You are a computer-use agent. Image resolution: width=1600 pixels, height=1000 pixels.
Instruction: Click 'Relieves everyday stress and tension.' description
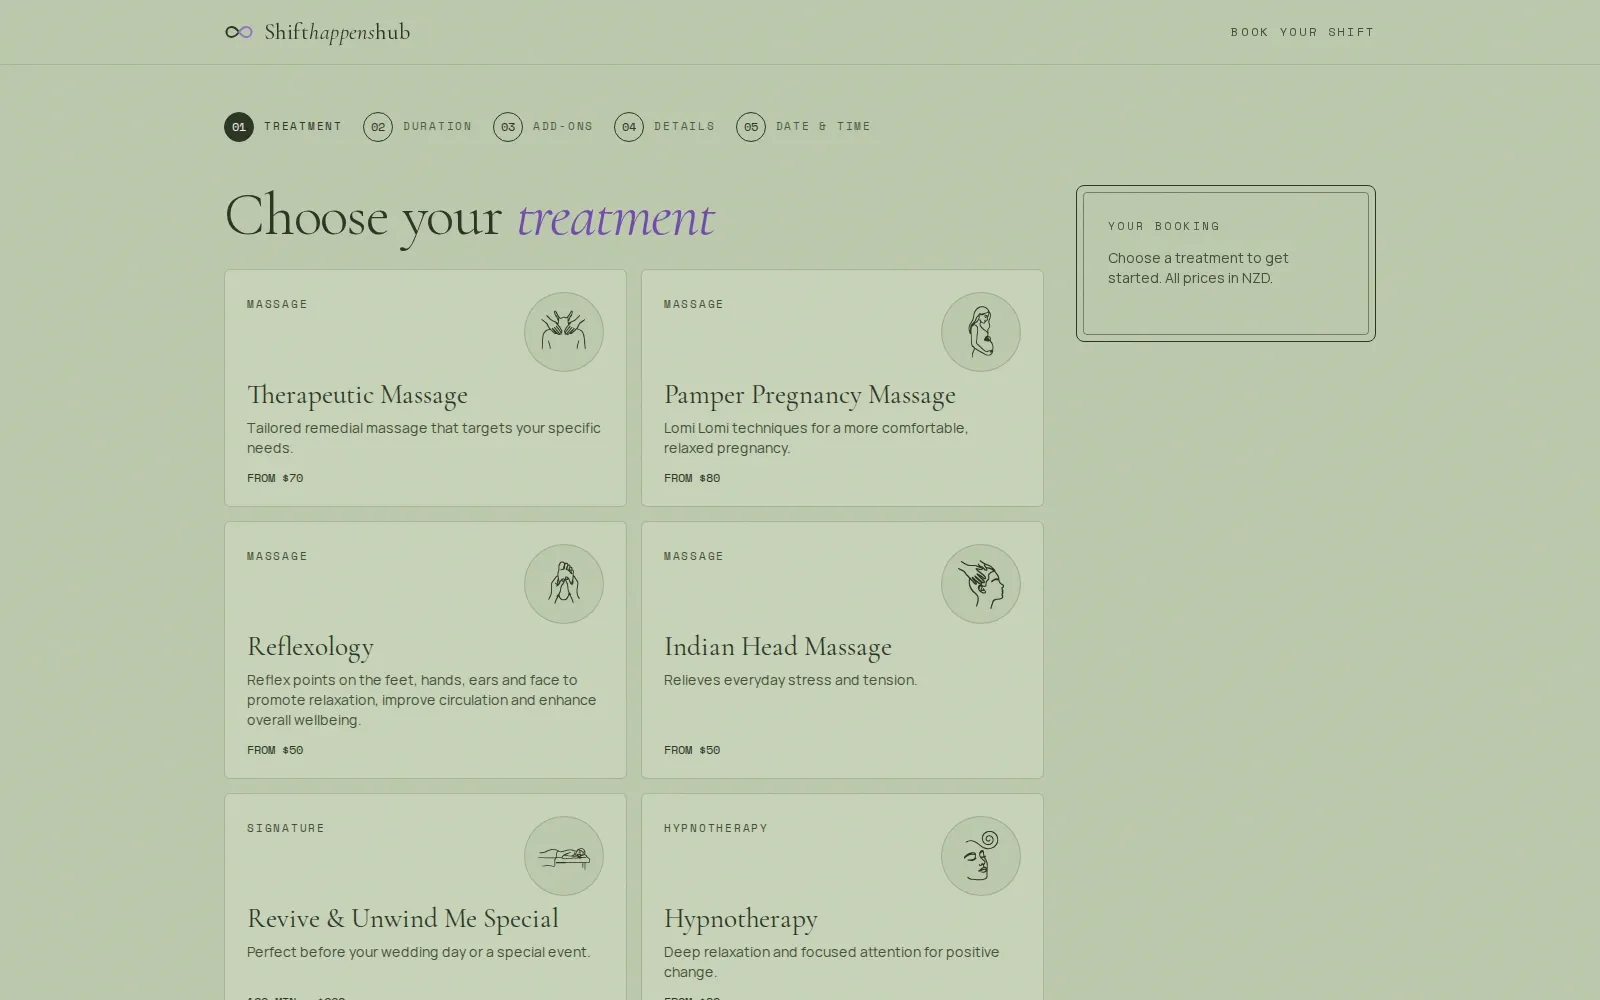(x=790, y=680)
